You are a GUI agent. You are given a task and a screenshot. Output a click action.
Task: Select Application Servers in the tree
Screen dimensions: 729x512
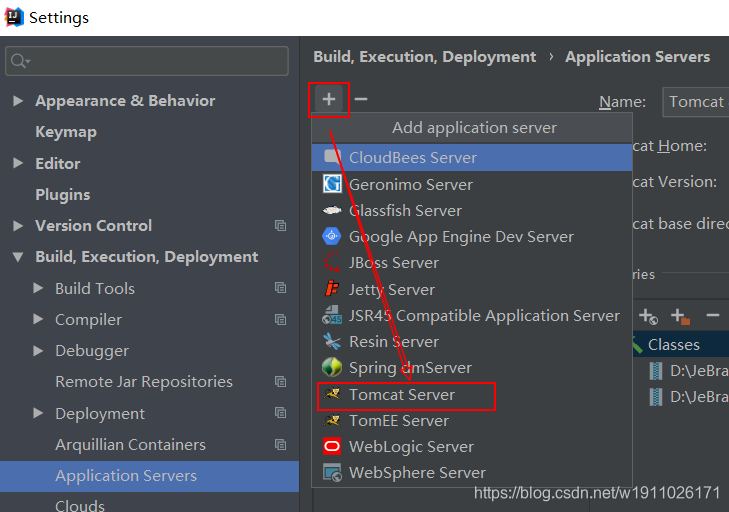point(149,476)
